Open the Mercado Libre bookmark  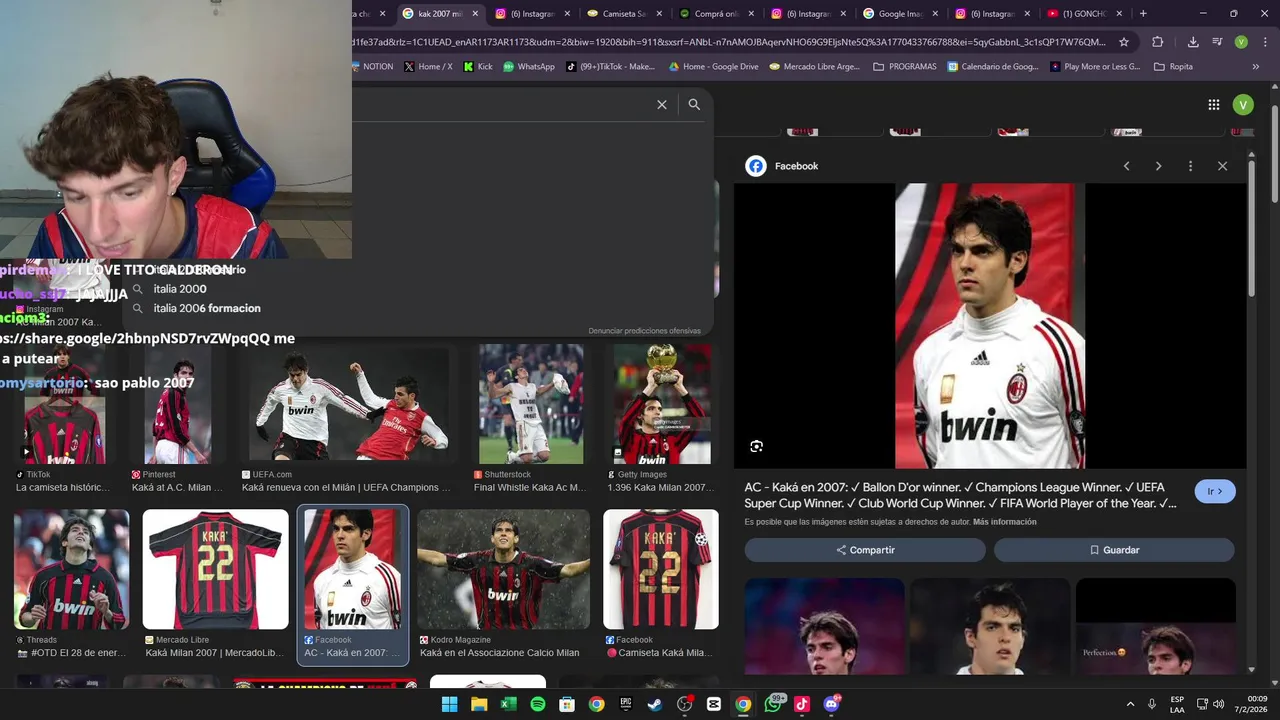(814, 67)
